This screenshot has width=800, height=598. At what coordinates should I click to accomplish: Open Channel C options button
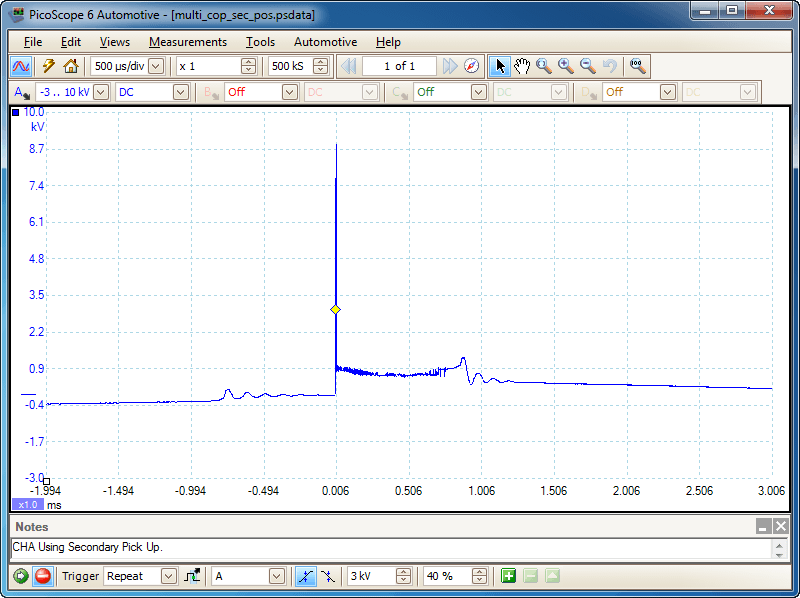pos(399,92)
